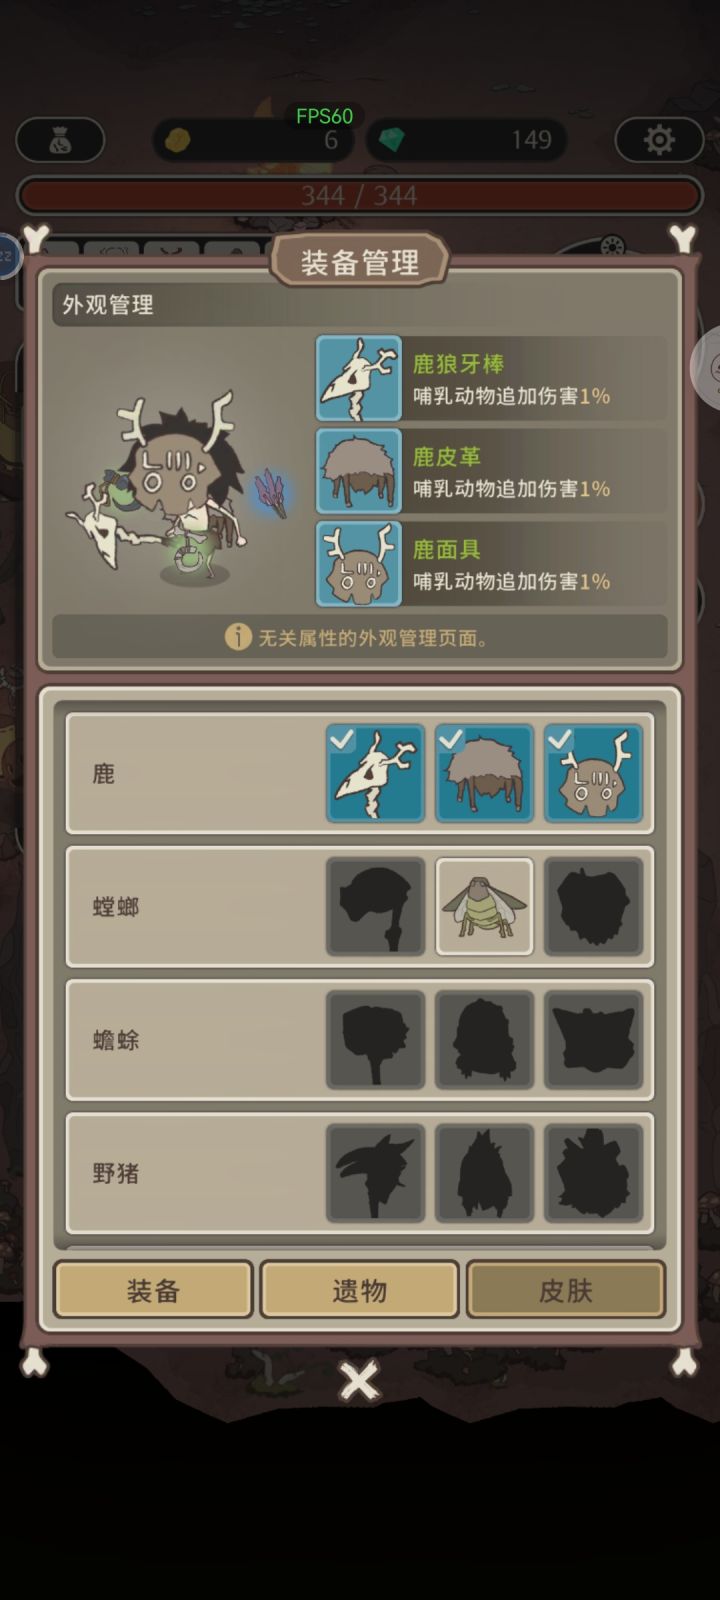Select the locked mantis weapon silhouette
The width and height of the screenshot is (720, 1600).
click(375, 906)
